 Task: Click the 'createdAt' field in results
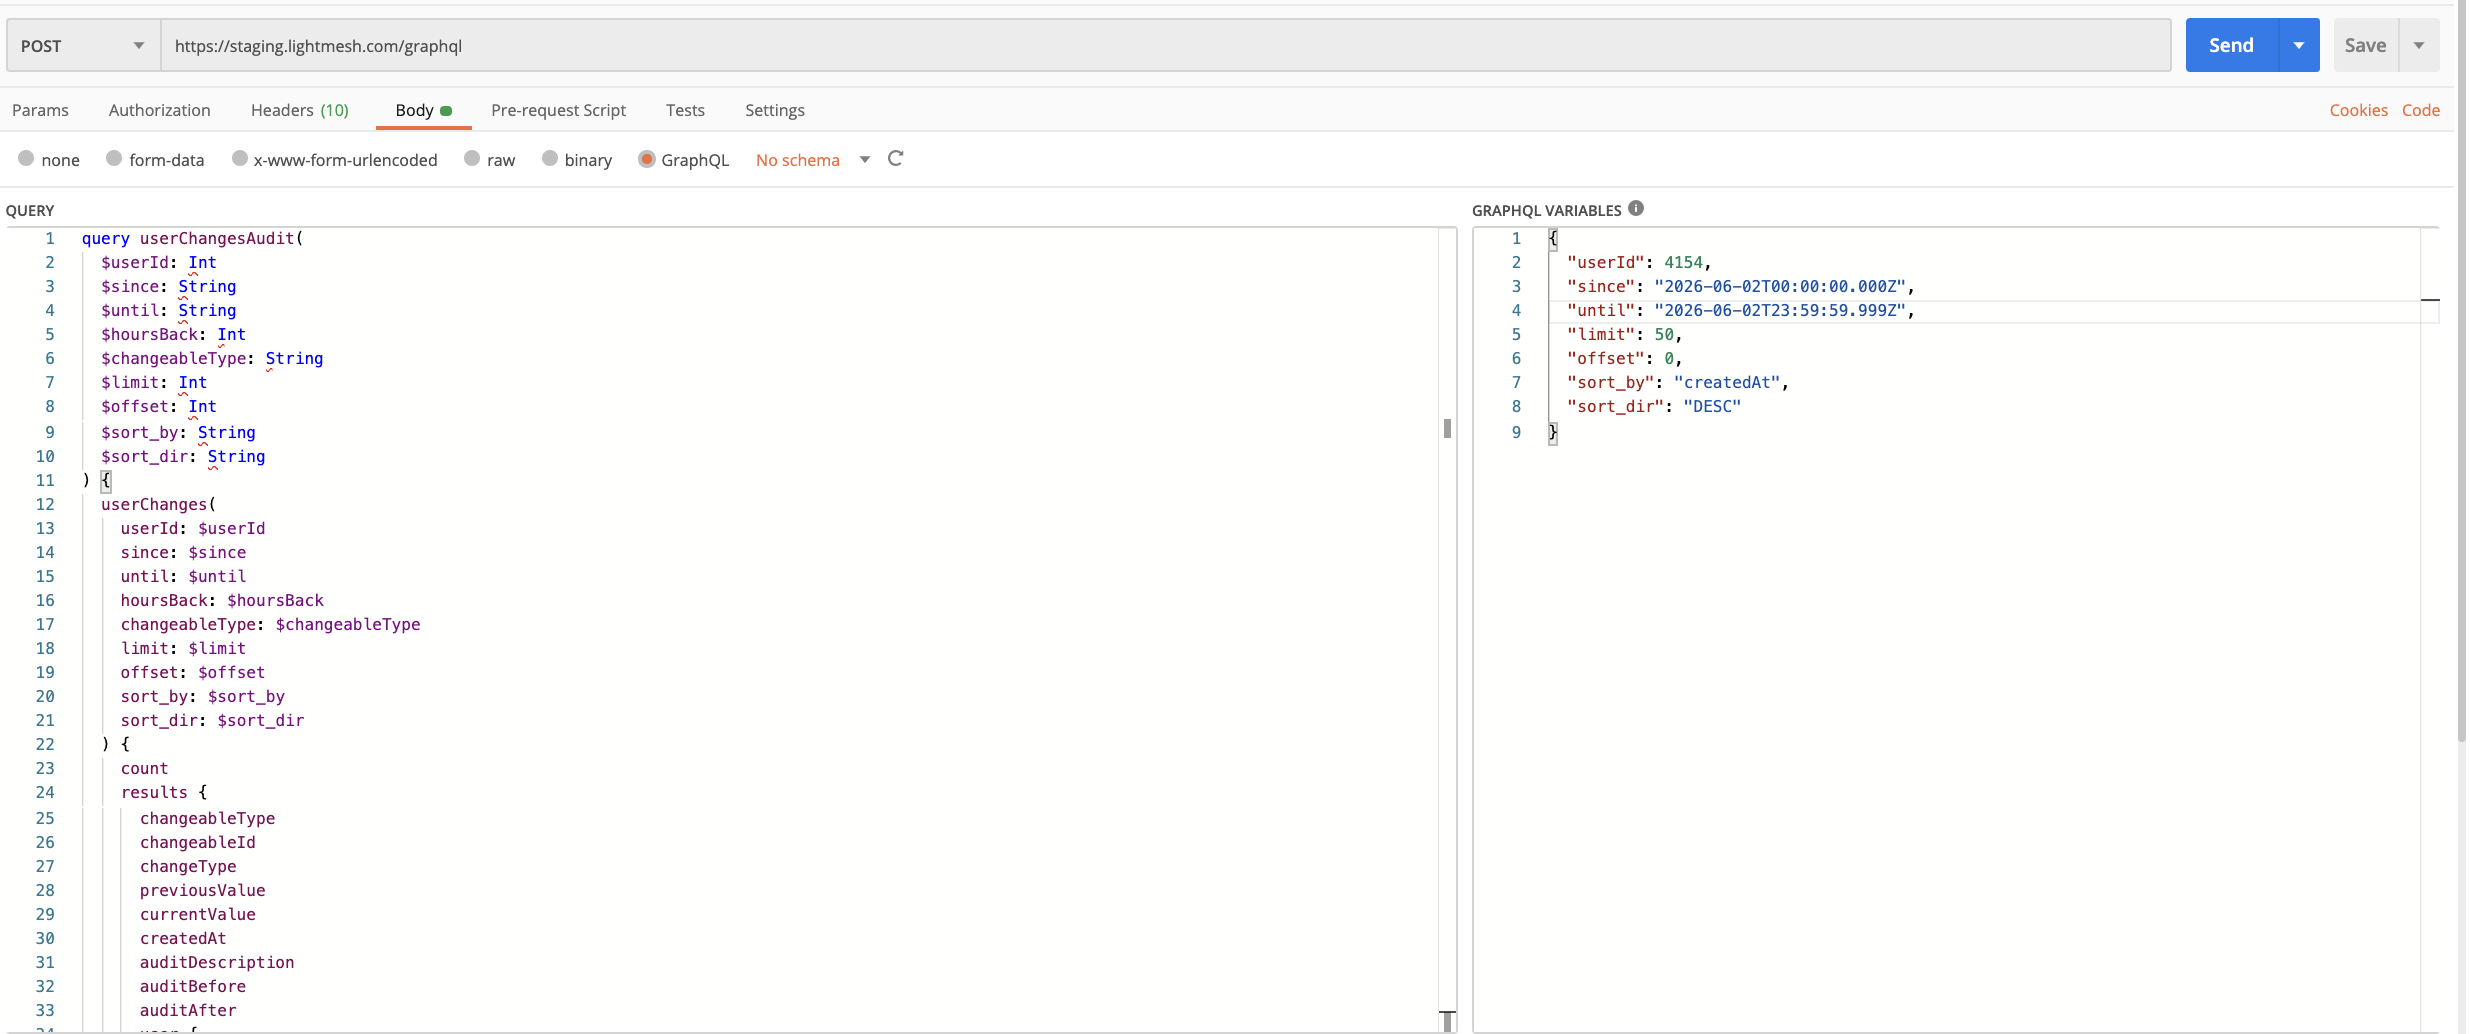(x=183, y=938)
